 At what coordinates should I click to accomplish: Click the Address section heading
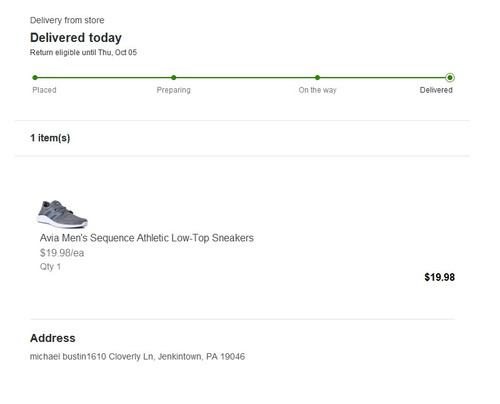pyautogui.click(x=53, y=338)
